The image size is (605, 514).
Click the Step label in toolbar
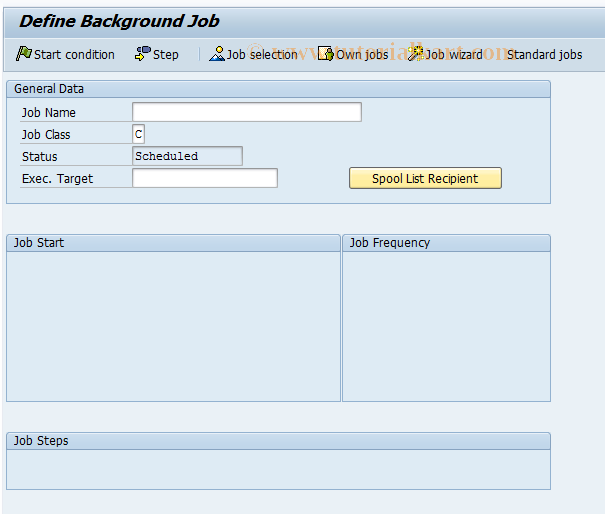[166, 55]
